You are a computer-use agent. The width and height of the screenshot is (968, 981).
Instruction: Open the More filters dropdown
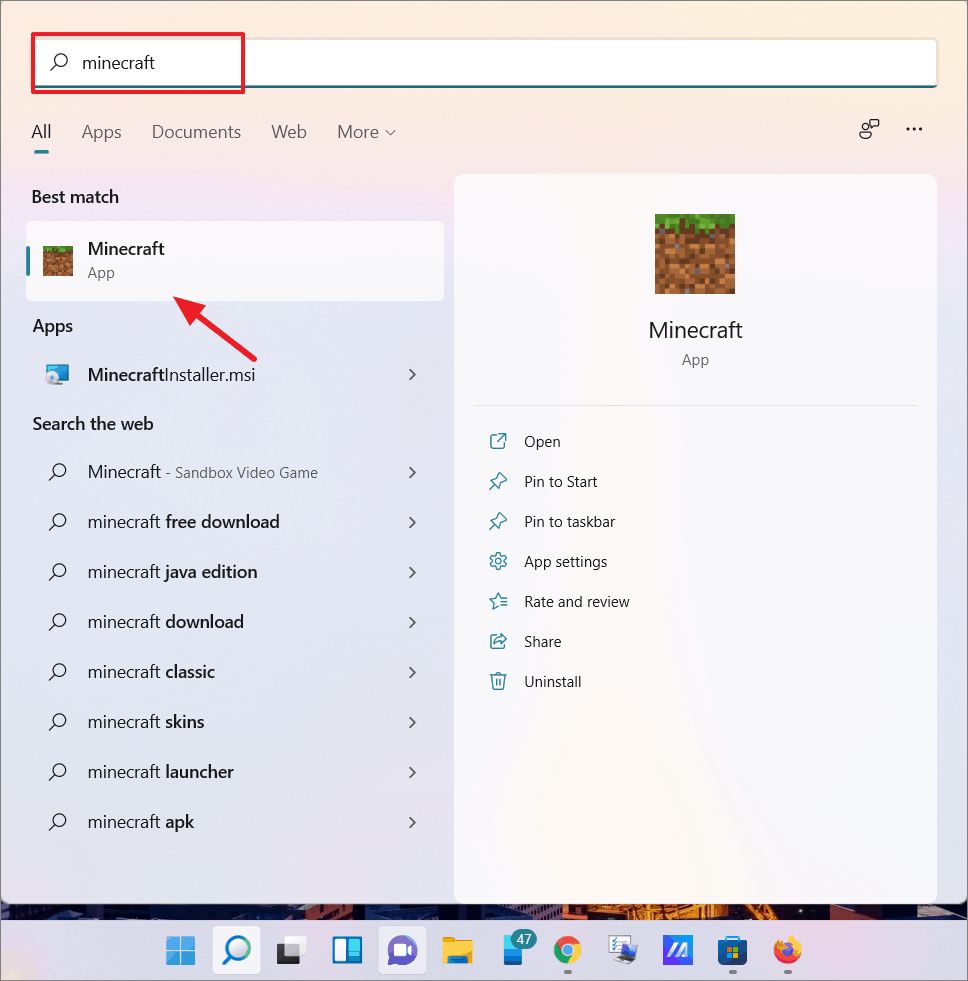tap(366, 131)
